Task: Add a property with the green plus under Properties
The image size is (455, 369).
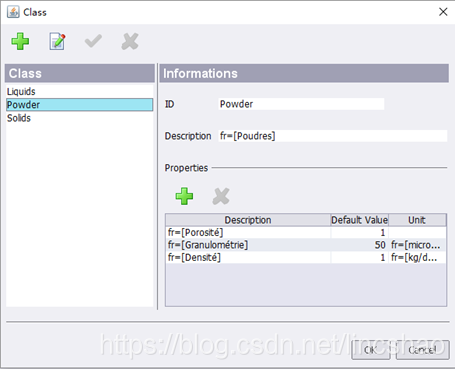Action: (x=184, y=196)
